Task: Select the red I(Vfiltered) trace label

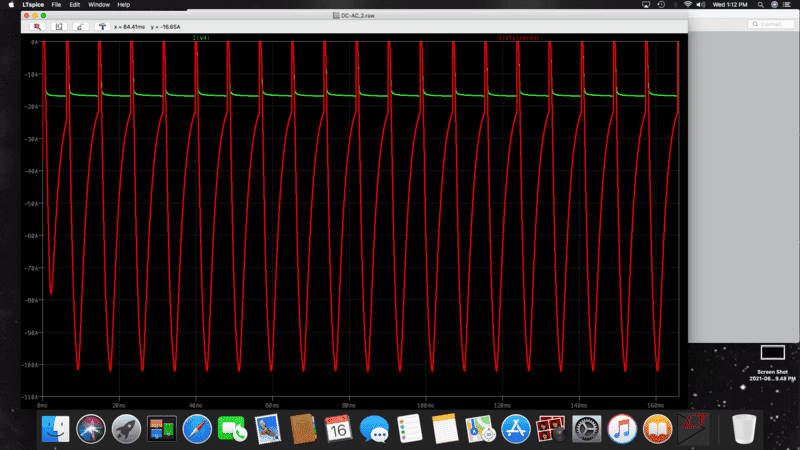Action: (519, 38)
